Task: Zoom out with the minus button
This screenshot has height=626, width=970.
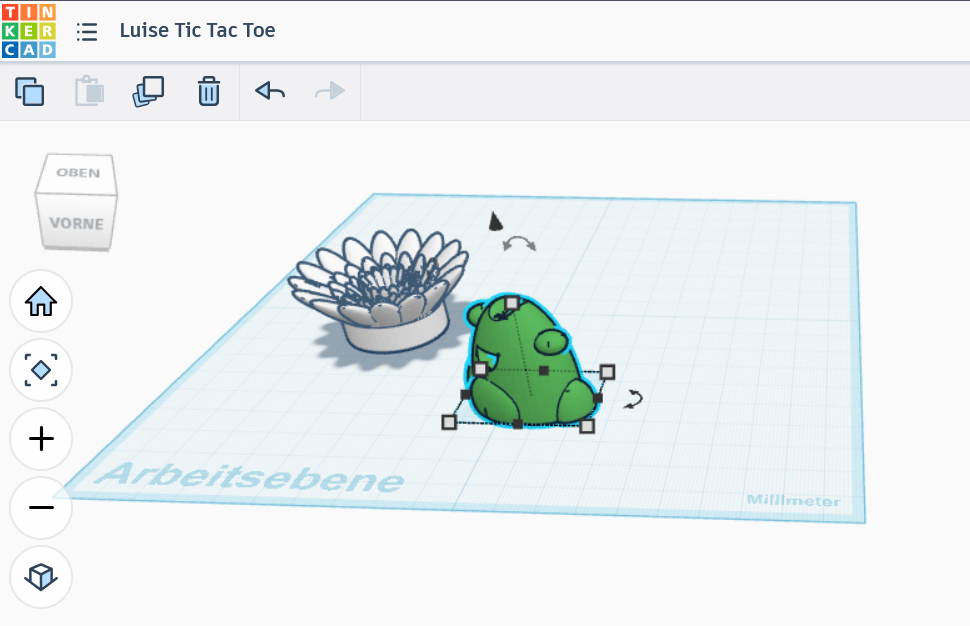Action: click(x=41, y=508)
